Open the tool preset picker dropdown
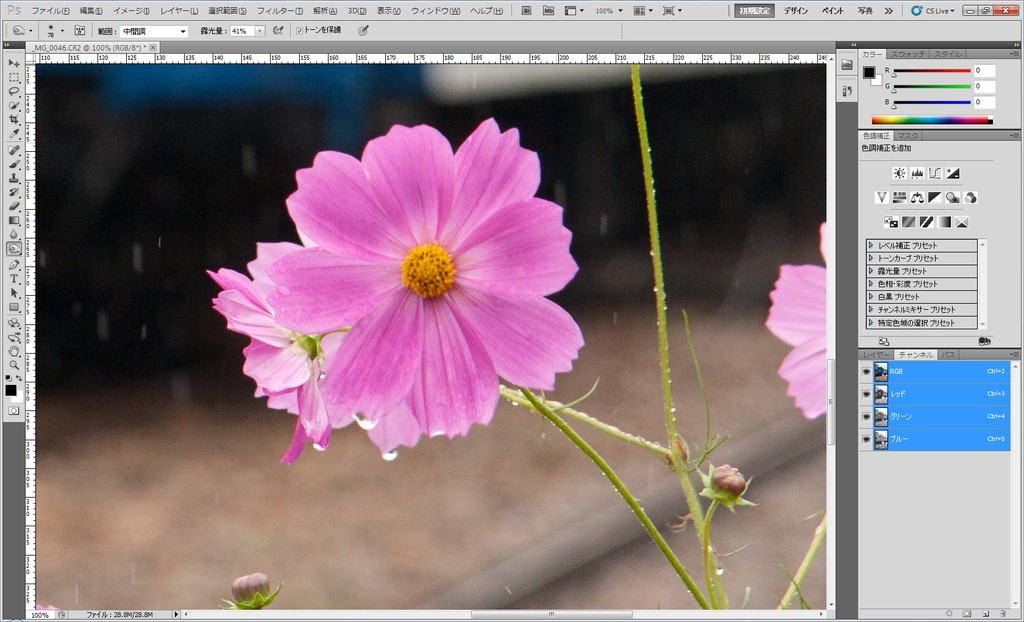The width and height of the screenshot is (1024, 622). [30, 31]
